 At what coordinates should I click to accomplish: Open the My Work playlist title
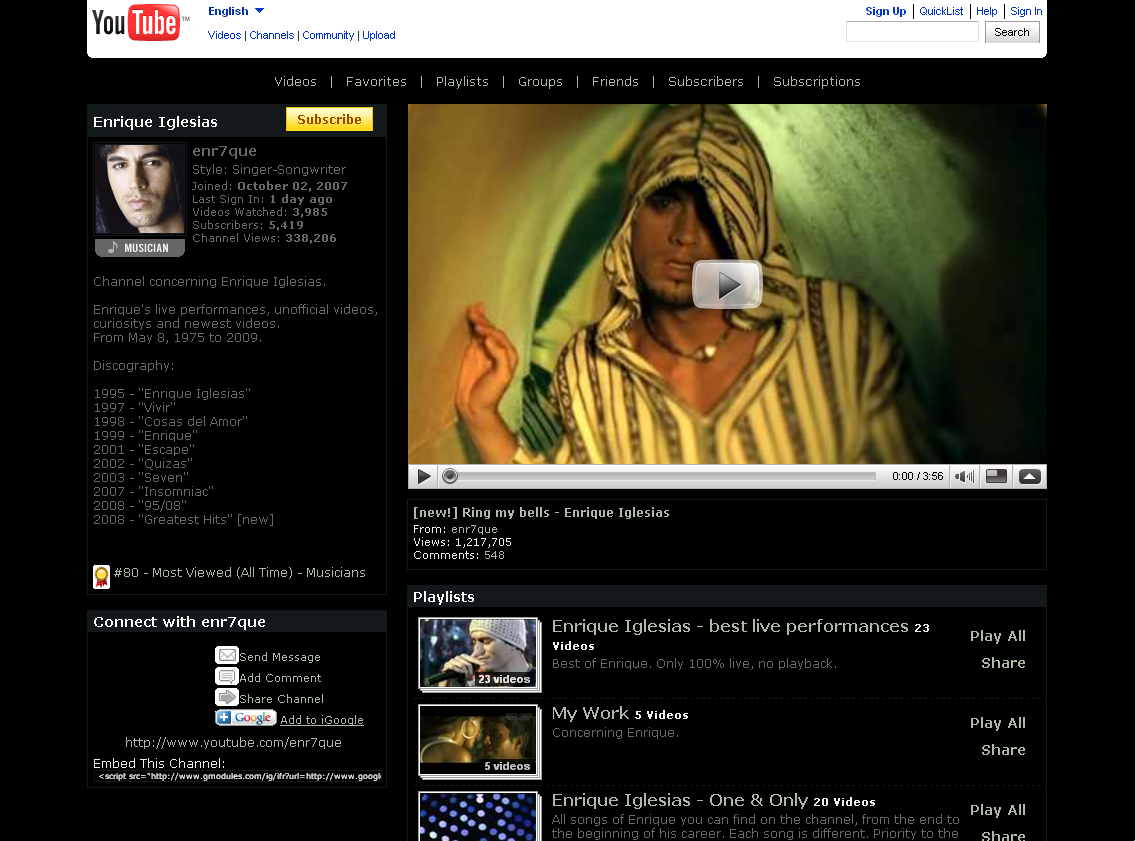(590, 714)
